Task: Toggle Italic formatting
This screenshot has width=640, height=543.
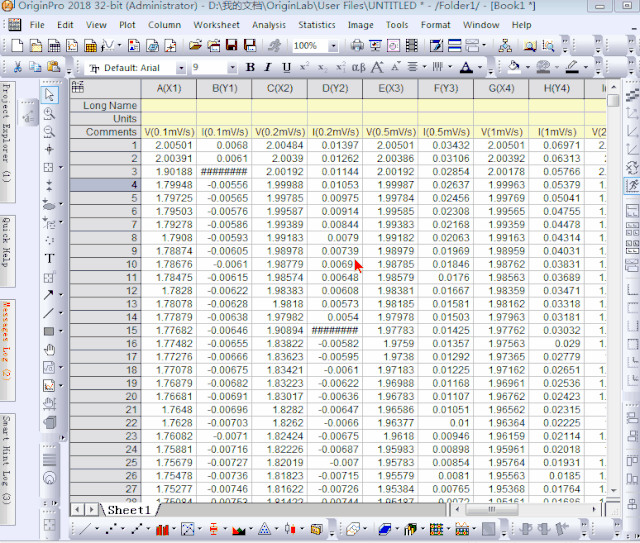Action: pyautogui.click(x=268, y=67)
